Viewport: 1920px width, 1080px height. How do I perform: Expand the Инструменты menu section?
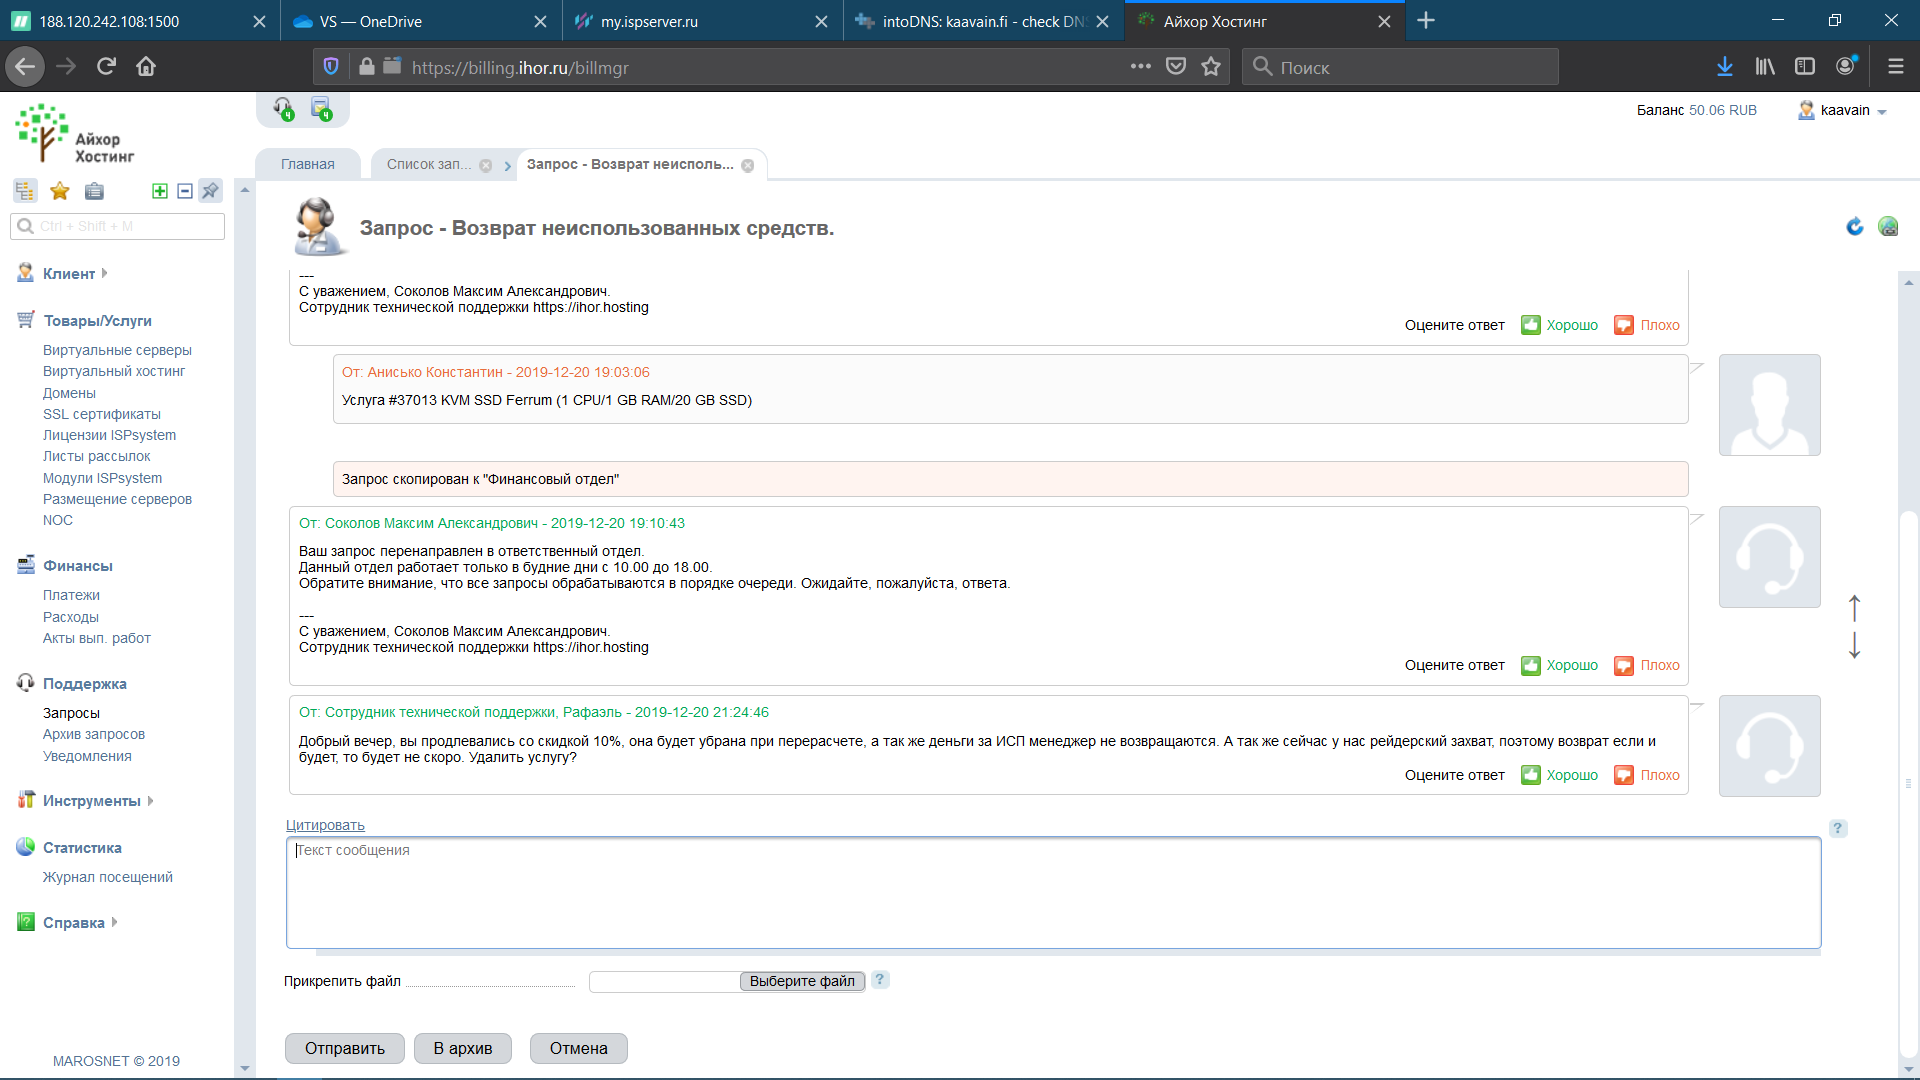pyautogui.click(x=91, y=801)
